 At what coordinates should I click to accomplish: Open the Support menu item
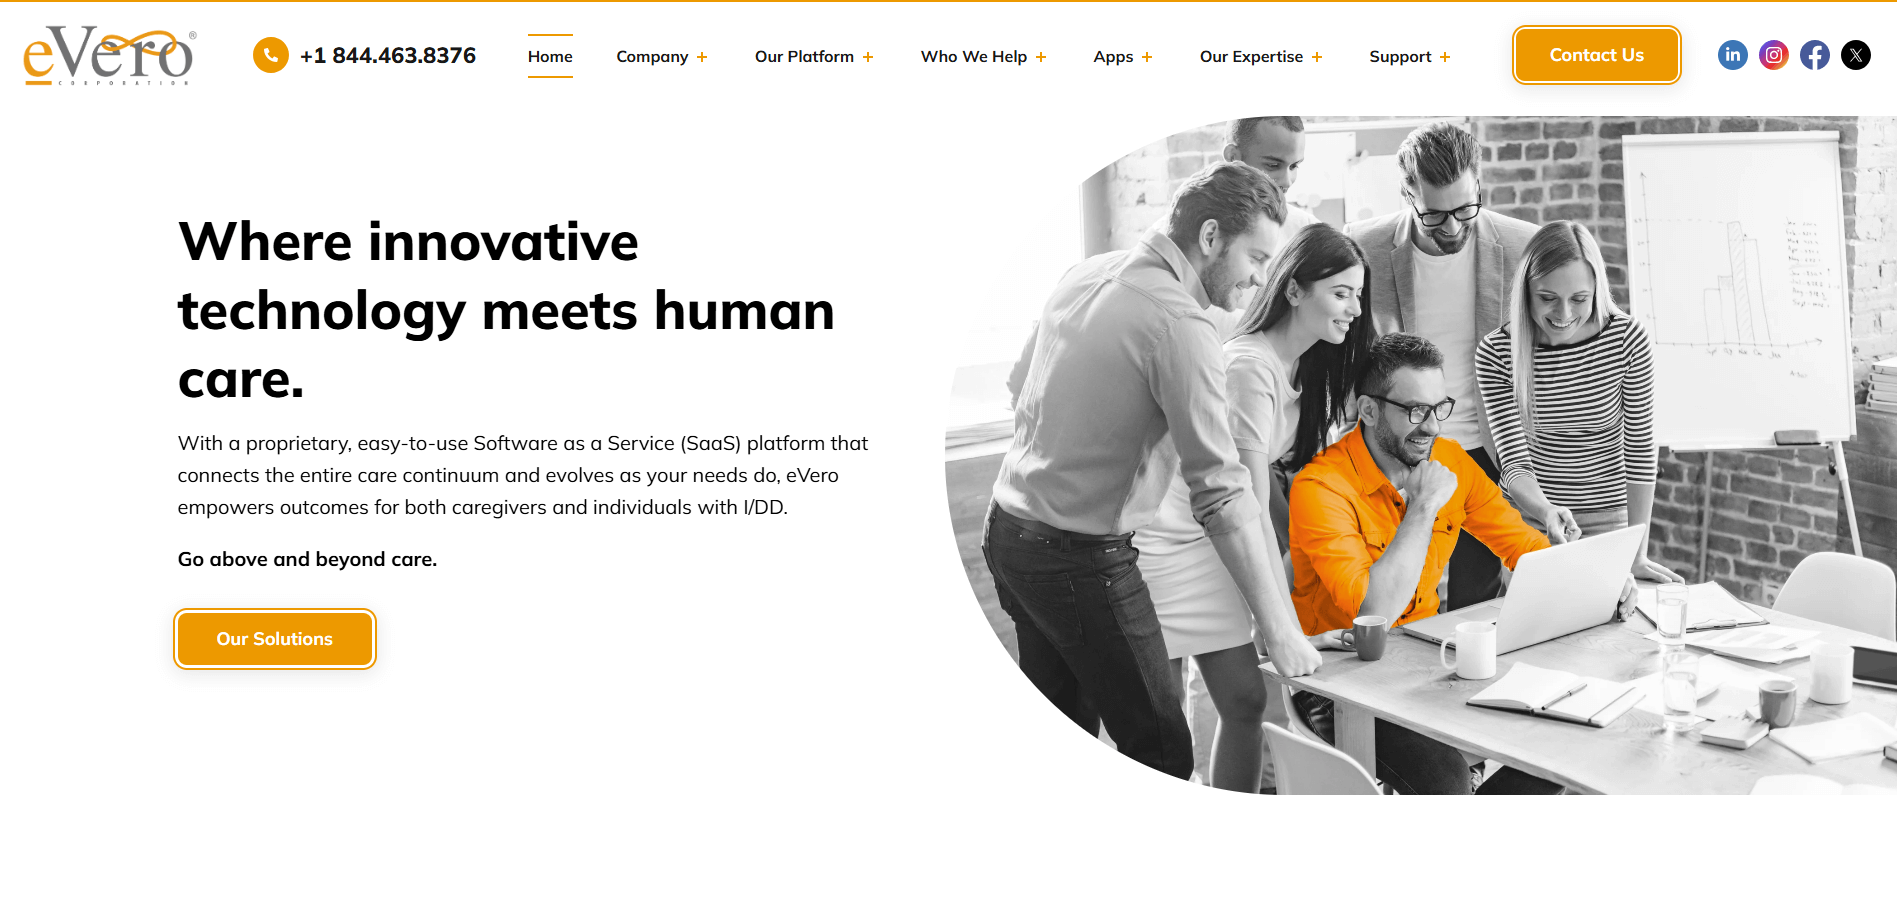(x=1400, y=56)
